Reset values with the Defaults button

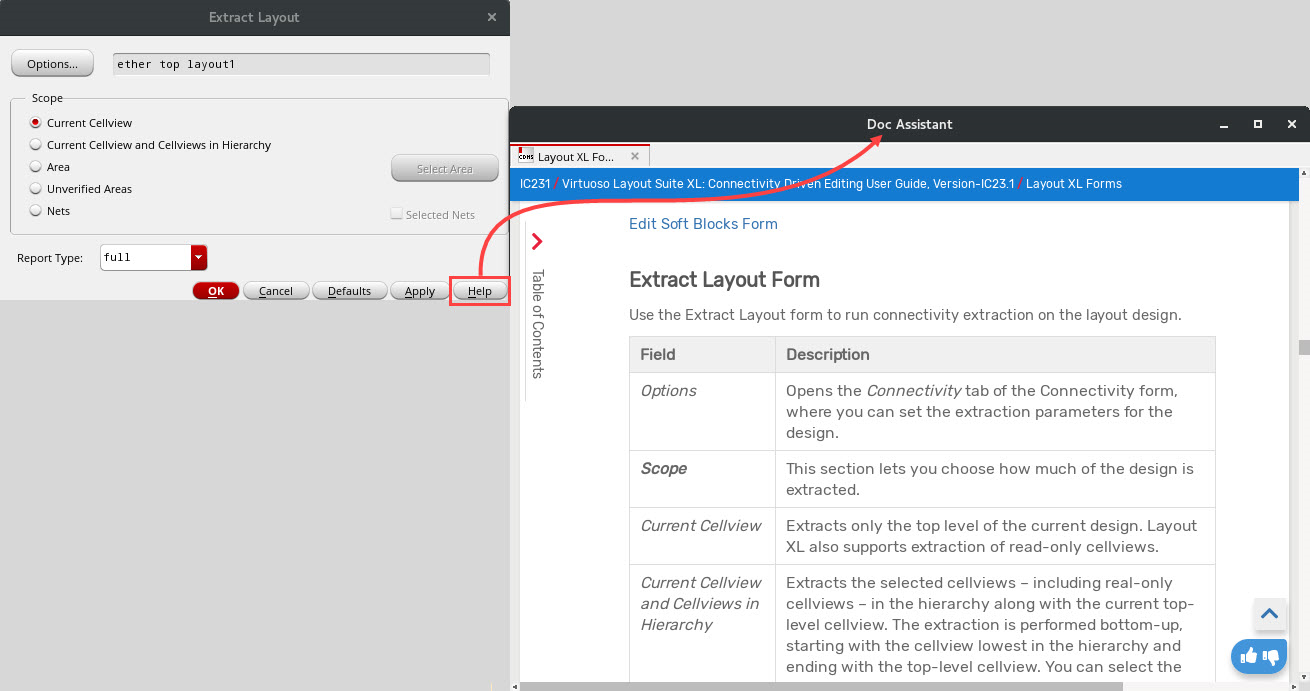click(350, 291)
